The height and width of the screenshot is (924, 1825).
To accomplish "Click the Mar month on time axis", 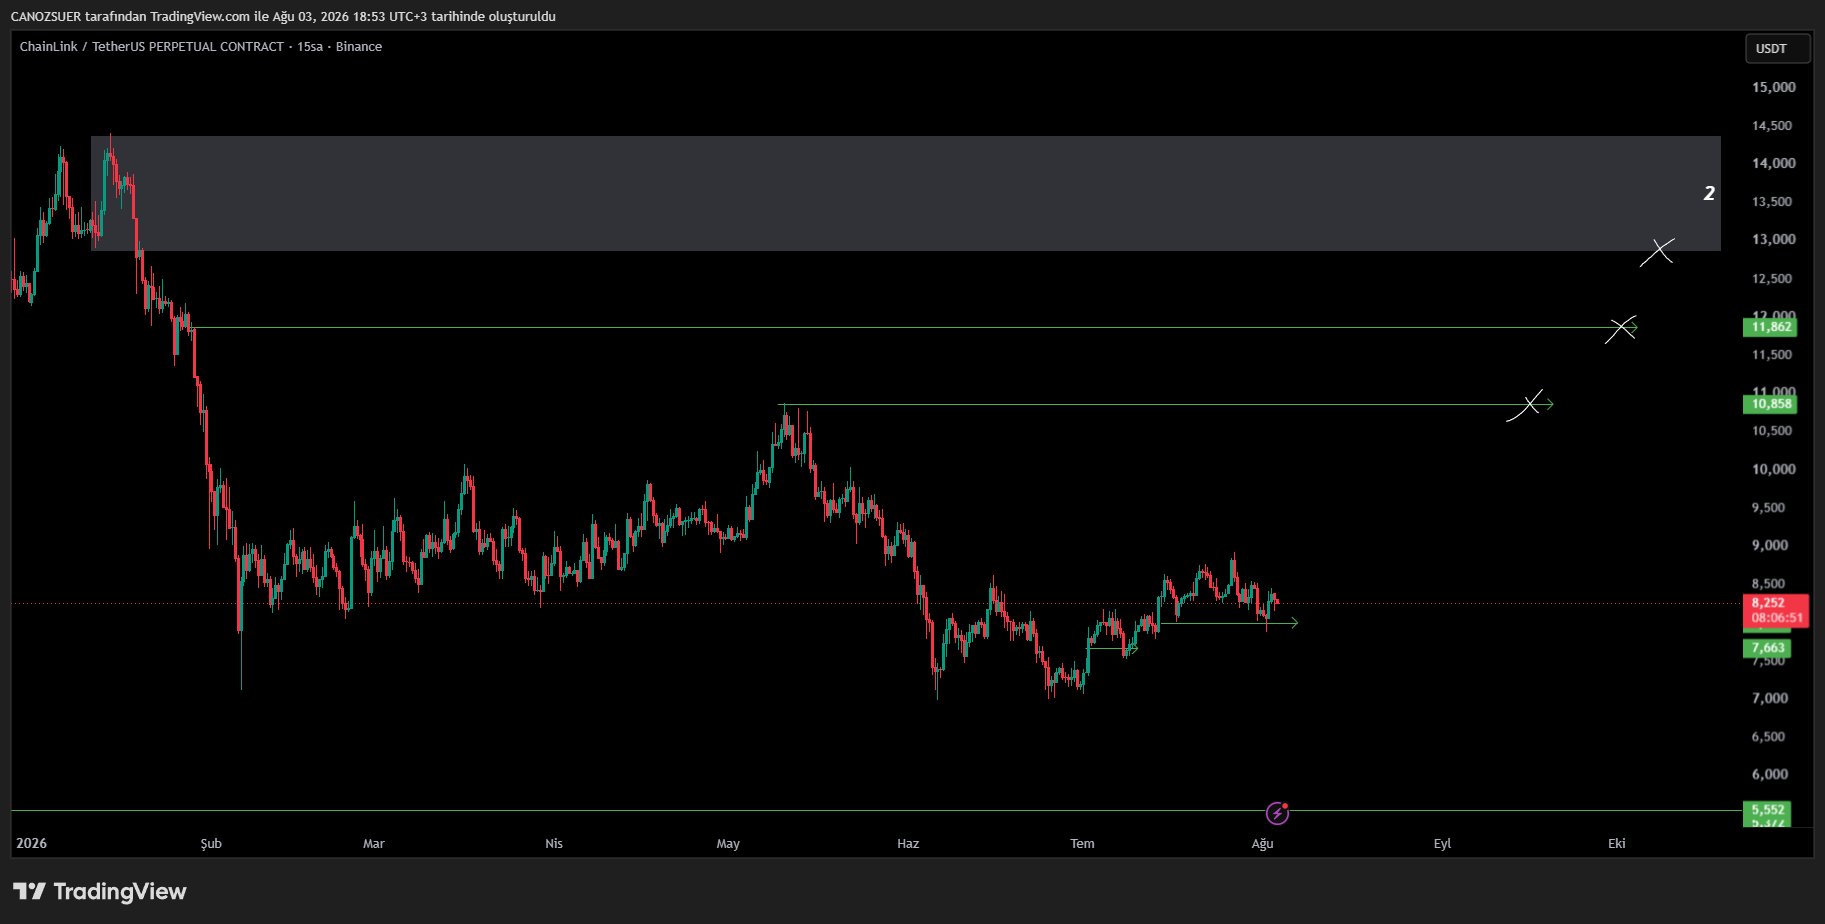I will (373, 843).
